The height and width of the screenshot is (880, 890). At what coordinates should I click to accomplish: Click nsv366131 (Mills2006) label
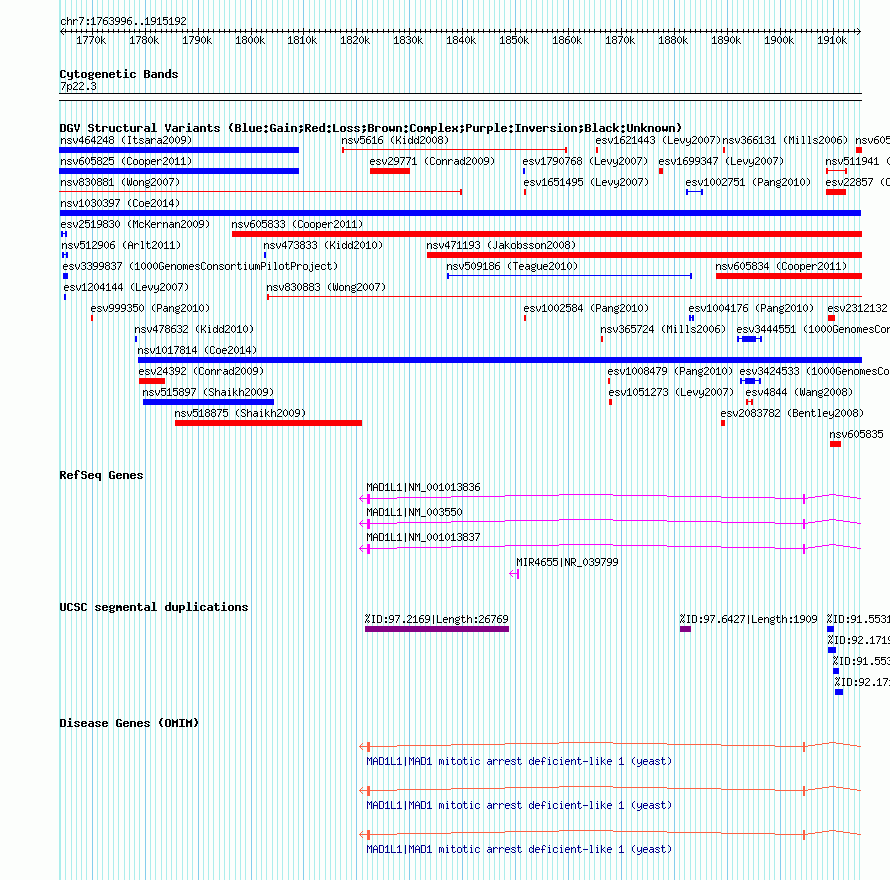785,140
